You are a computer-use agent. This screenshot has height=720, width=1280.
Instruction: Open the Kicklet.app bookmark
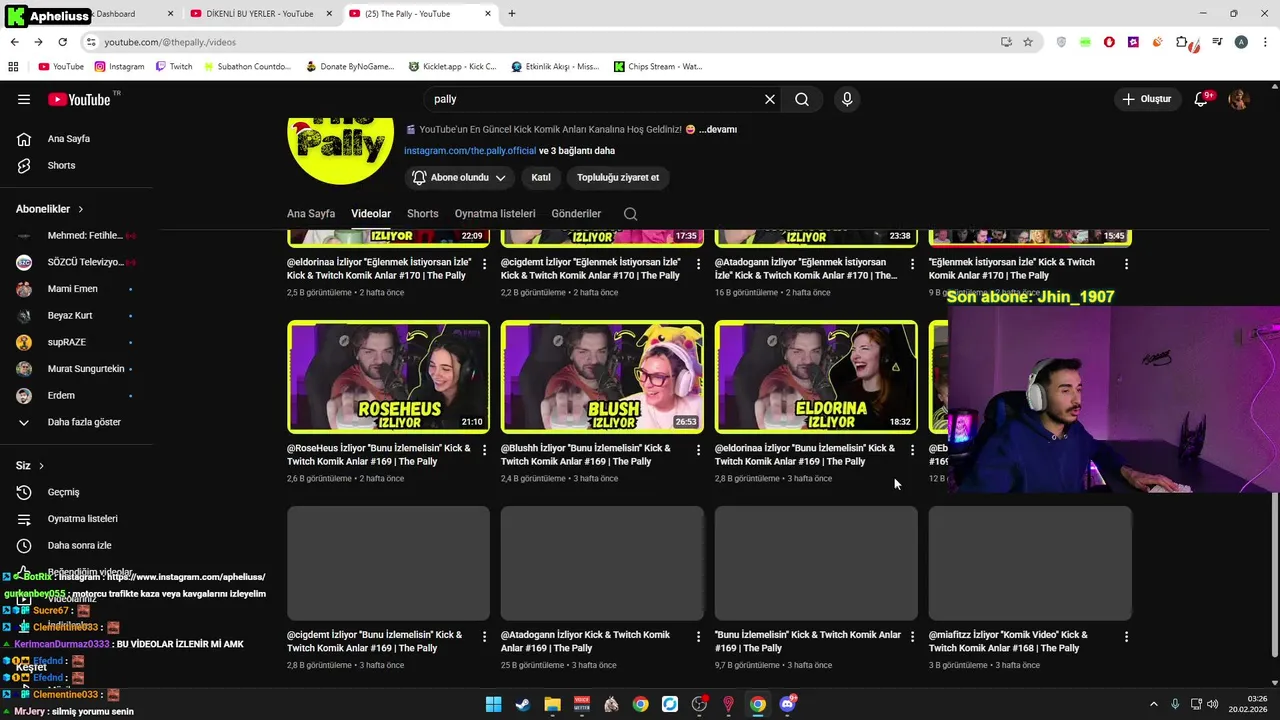click(452, 67)
